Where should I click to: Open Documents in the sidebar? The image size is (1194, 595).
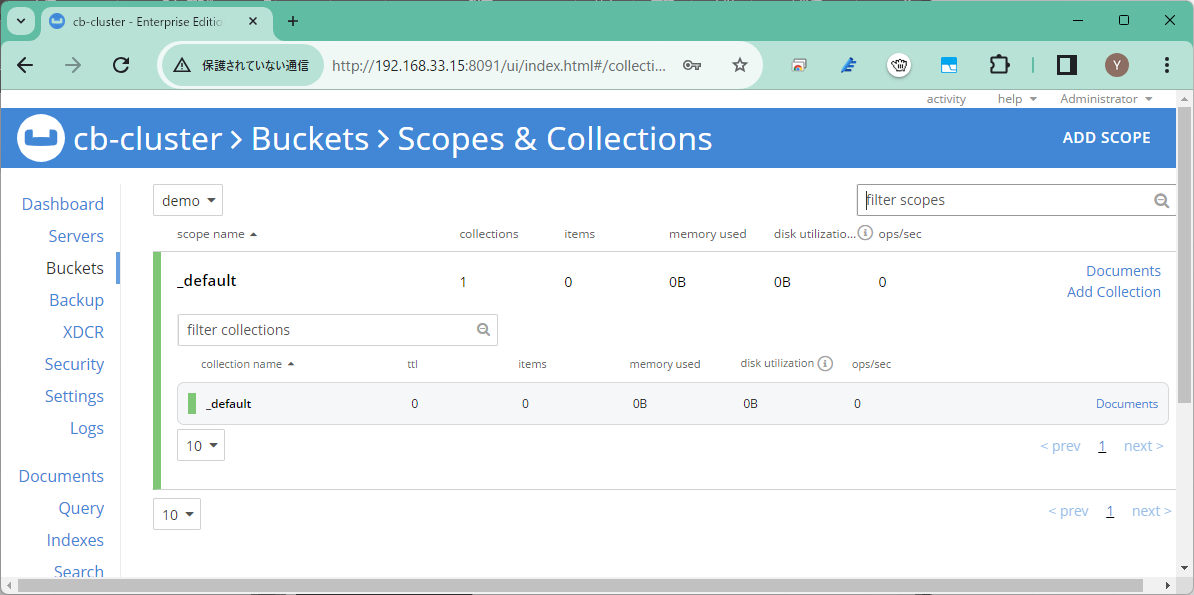point(61,476)
